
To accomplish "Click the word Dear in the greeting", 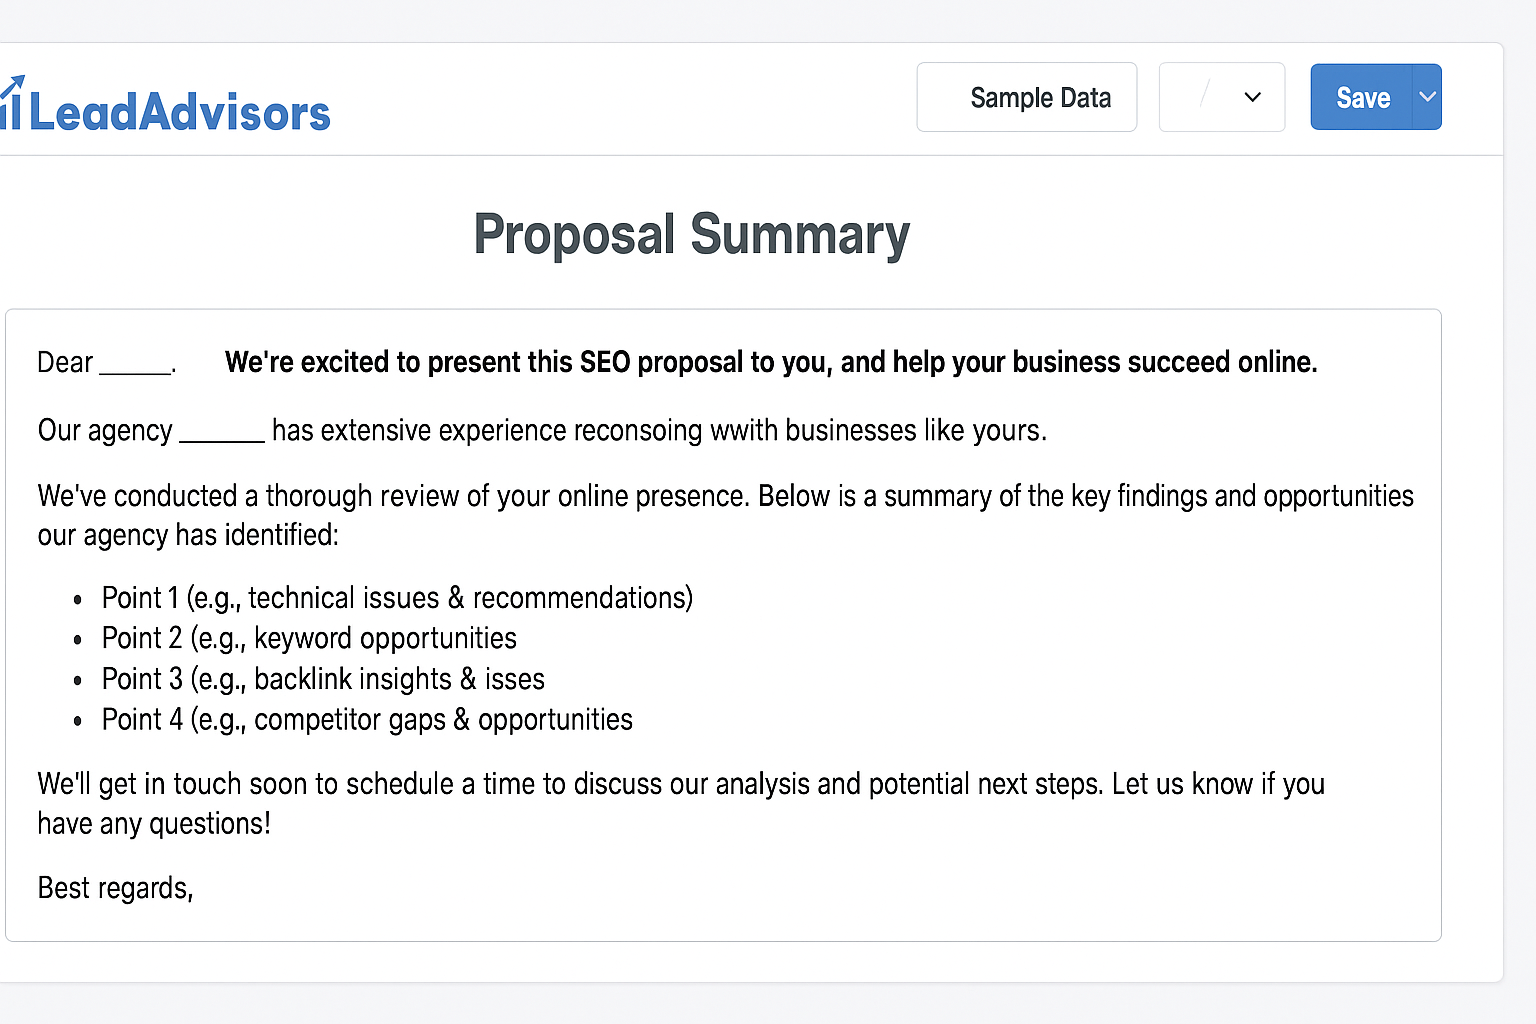I will click(65, 362).
